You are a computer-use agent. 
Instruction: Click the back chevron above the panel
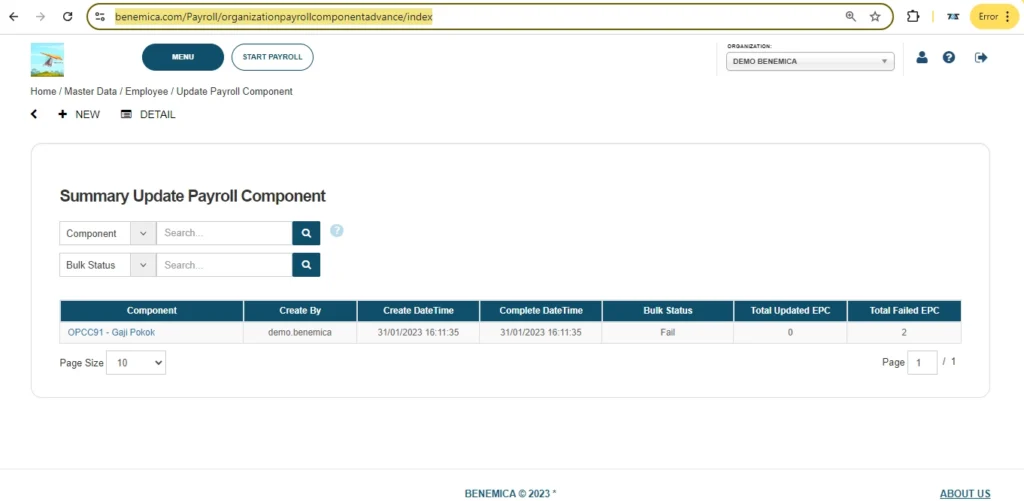[x=34, y=114]
